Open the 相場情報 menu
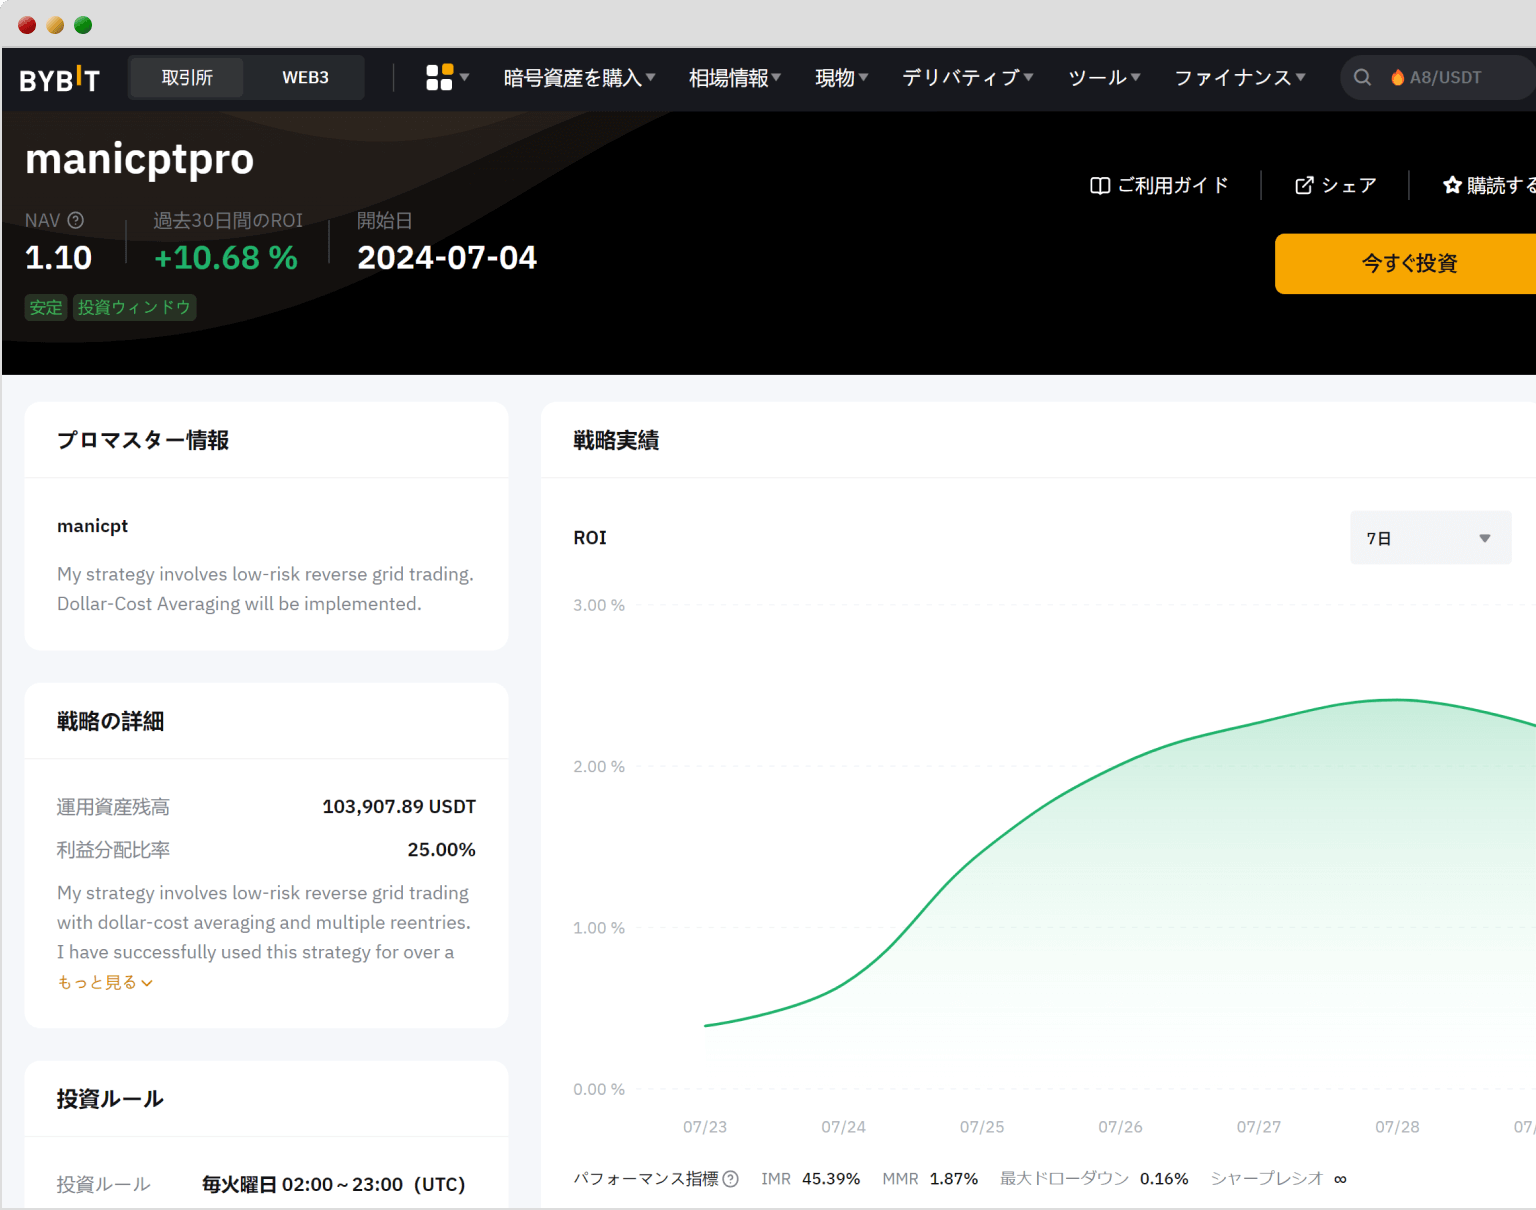1536x1210 pixels. [x=735, y=77]
